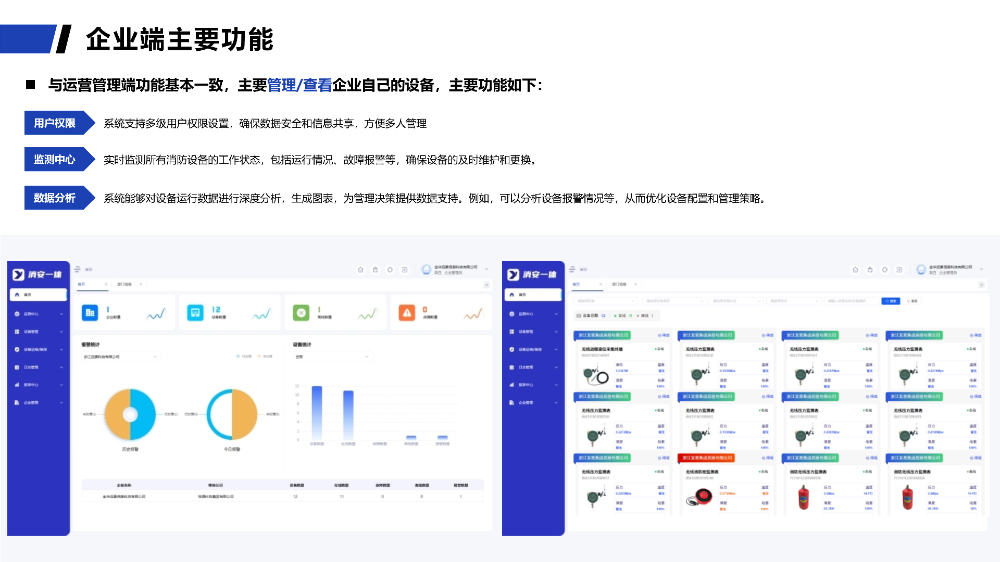This screenshot has height=562, width=1000.
Task: Click the green X offline-count icon
Action: 301,313
